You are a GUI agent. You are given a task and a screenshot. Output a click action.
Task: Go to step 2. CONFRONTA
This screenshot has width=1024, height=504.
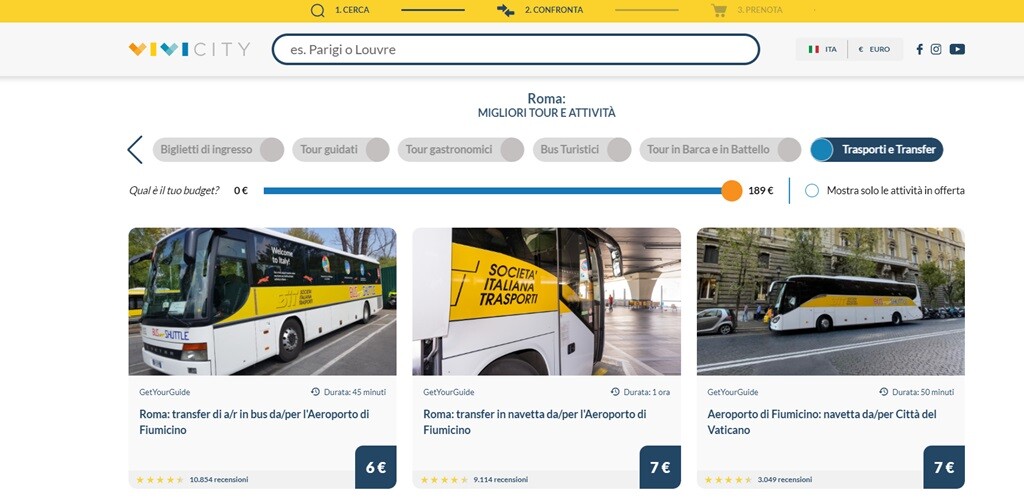click(x=554, y=10)
